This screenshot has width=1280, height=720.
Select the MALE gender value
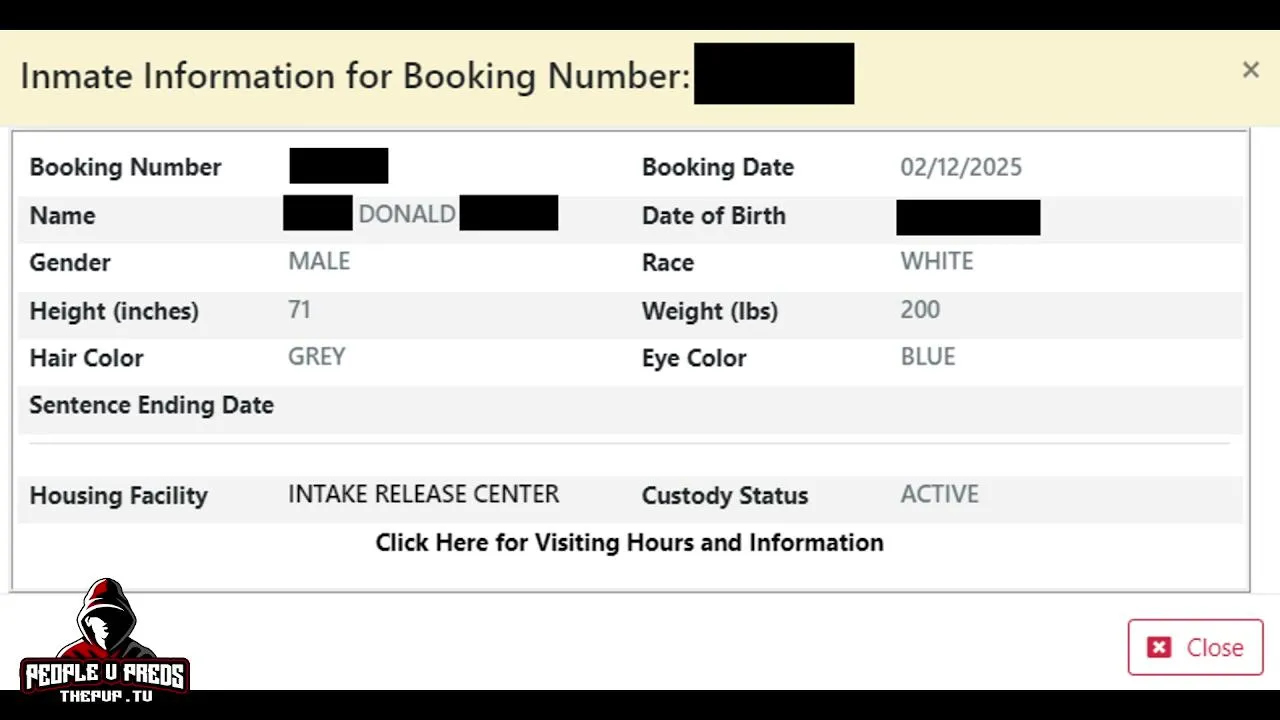[x=319, y=262]
